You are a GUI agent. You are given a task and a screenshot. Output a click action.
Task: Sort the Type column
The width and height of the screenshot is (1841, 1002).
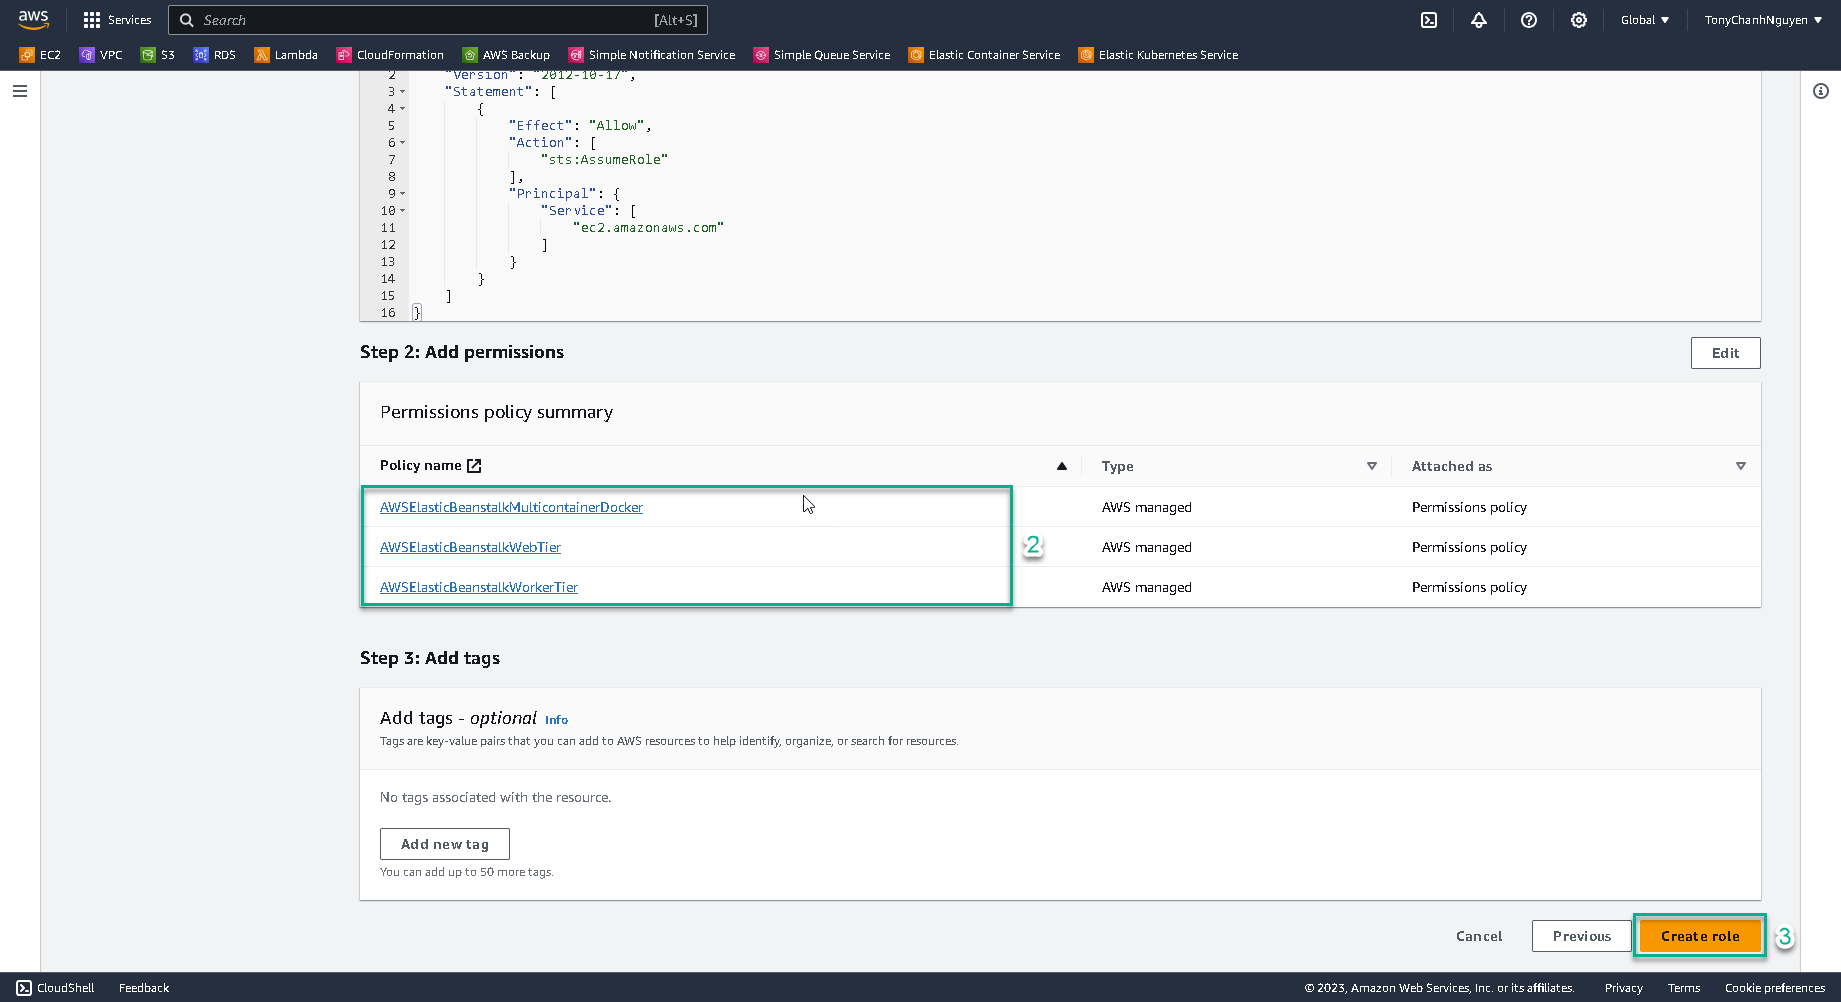click(1372, 466)
